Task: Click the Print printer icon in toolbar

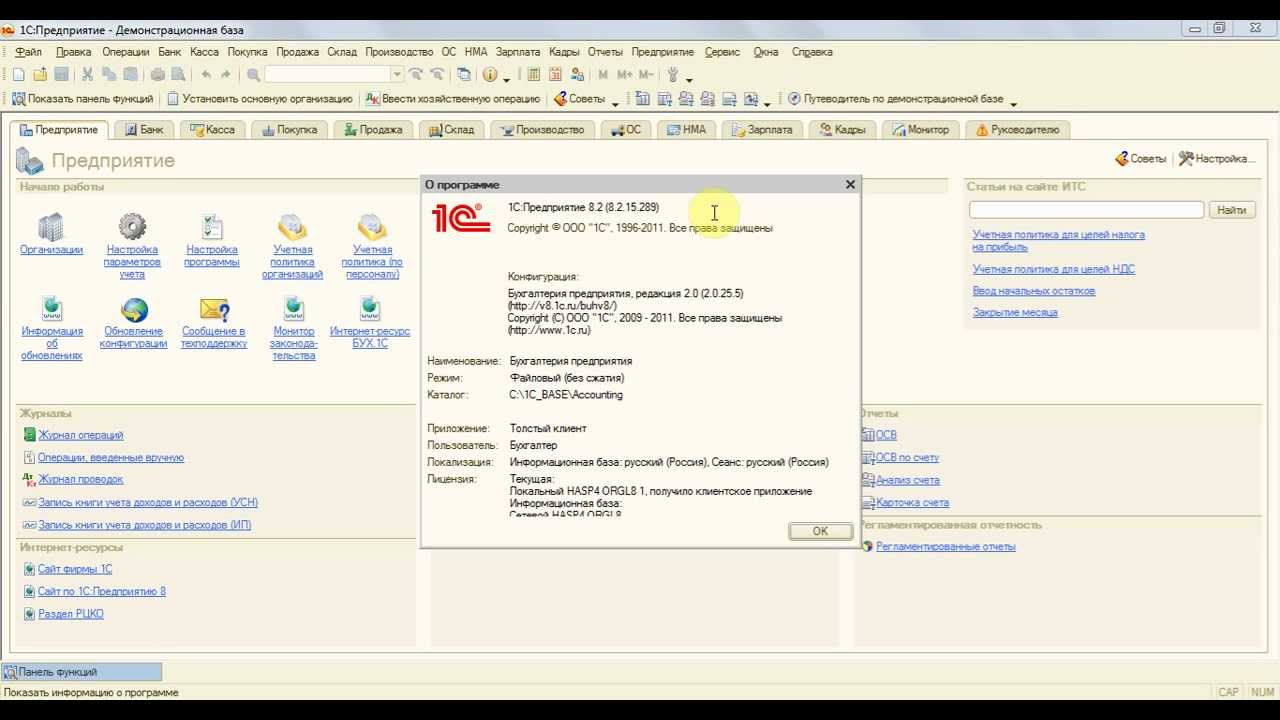Action: pyautogui.click(x=157, y=75)
